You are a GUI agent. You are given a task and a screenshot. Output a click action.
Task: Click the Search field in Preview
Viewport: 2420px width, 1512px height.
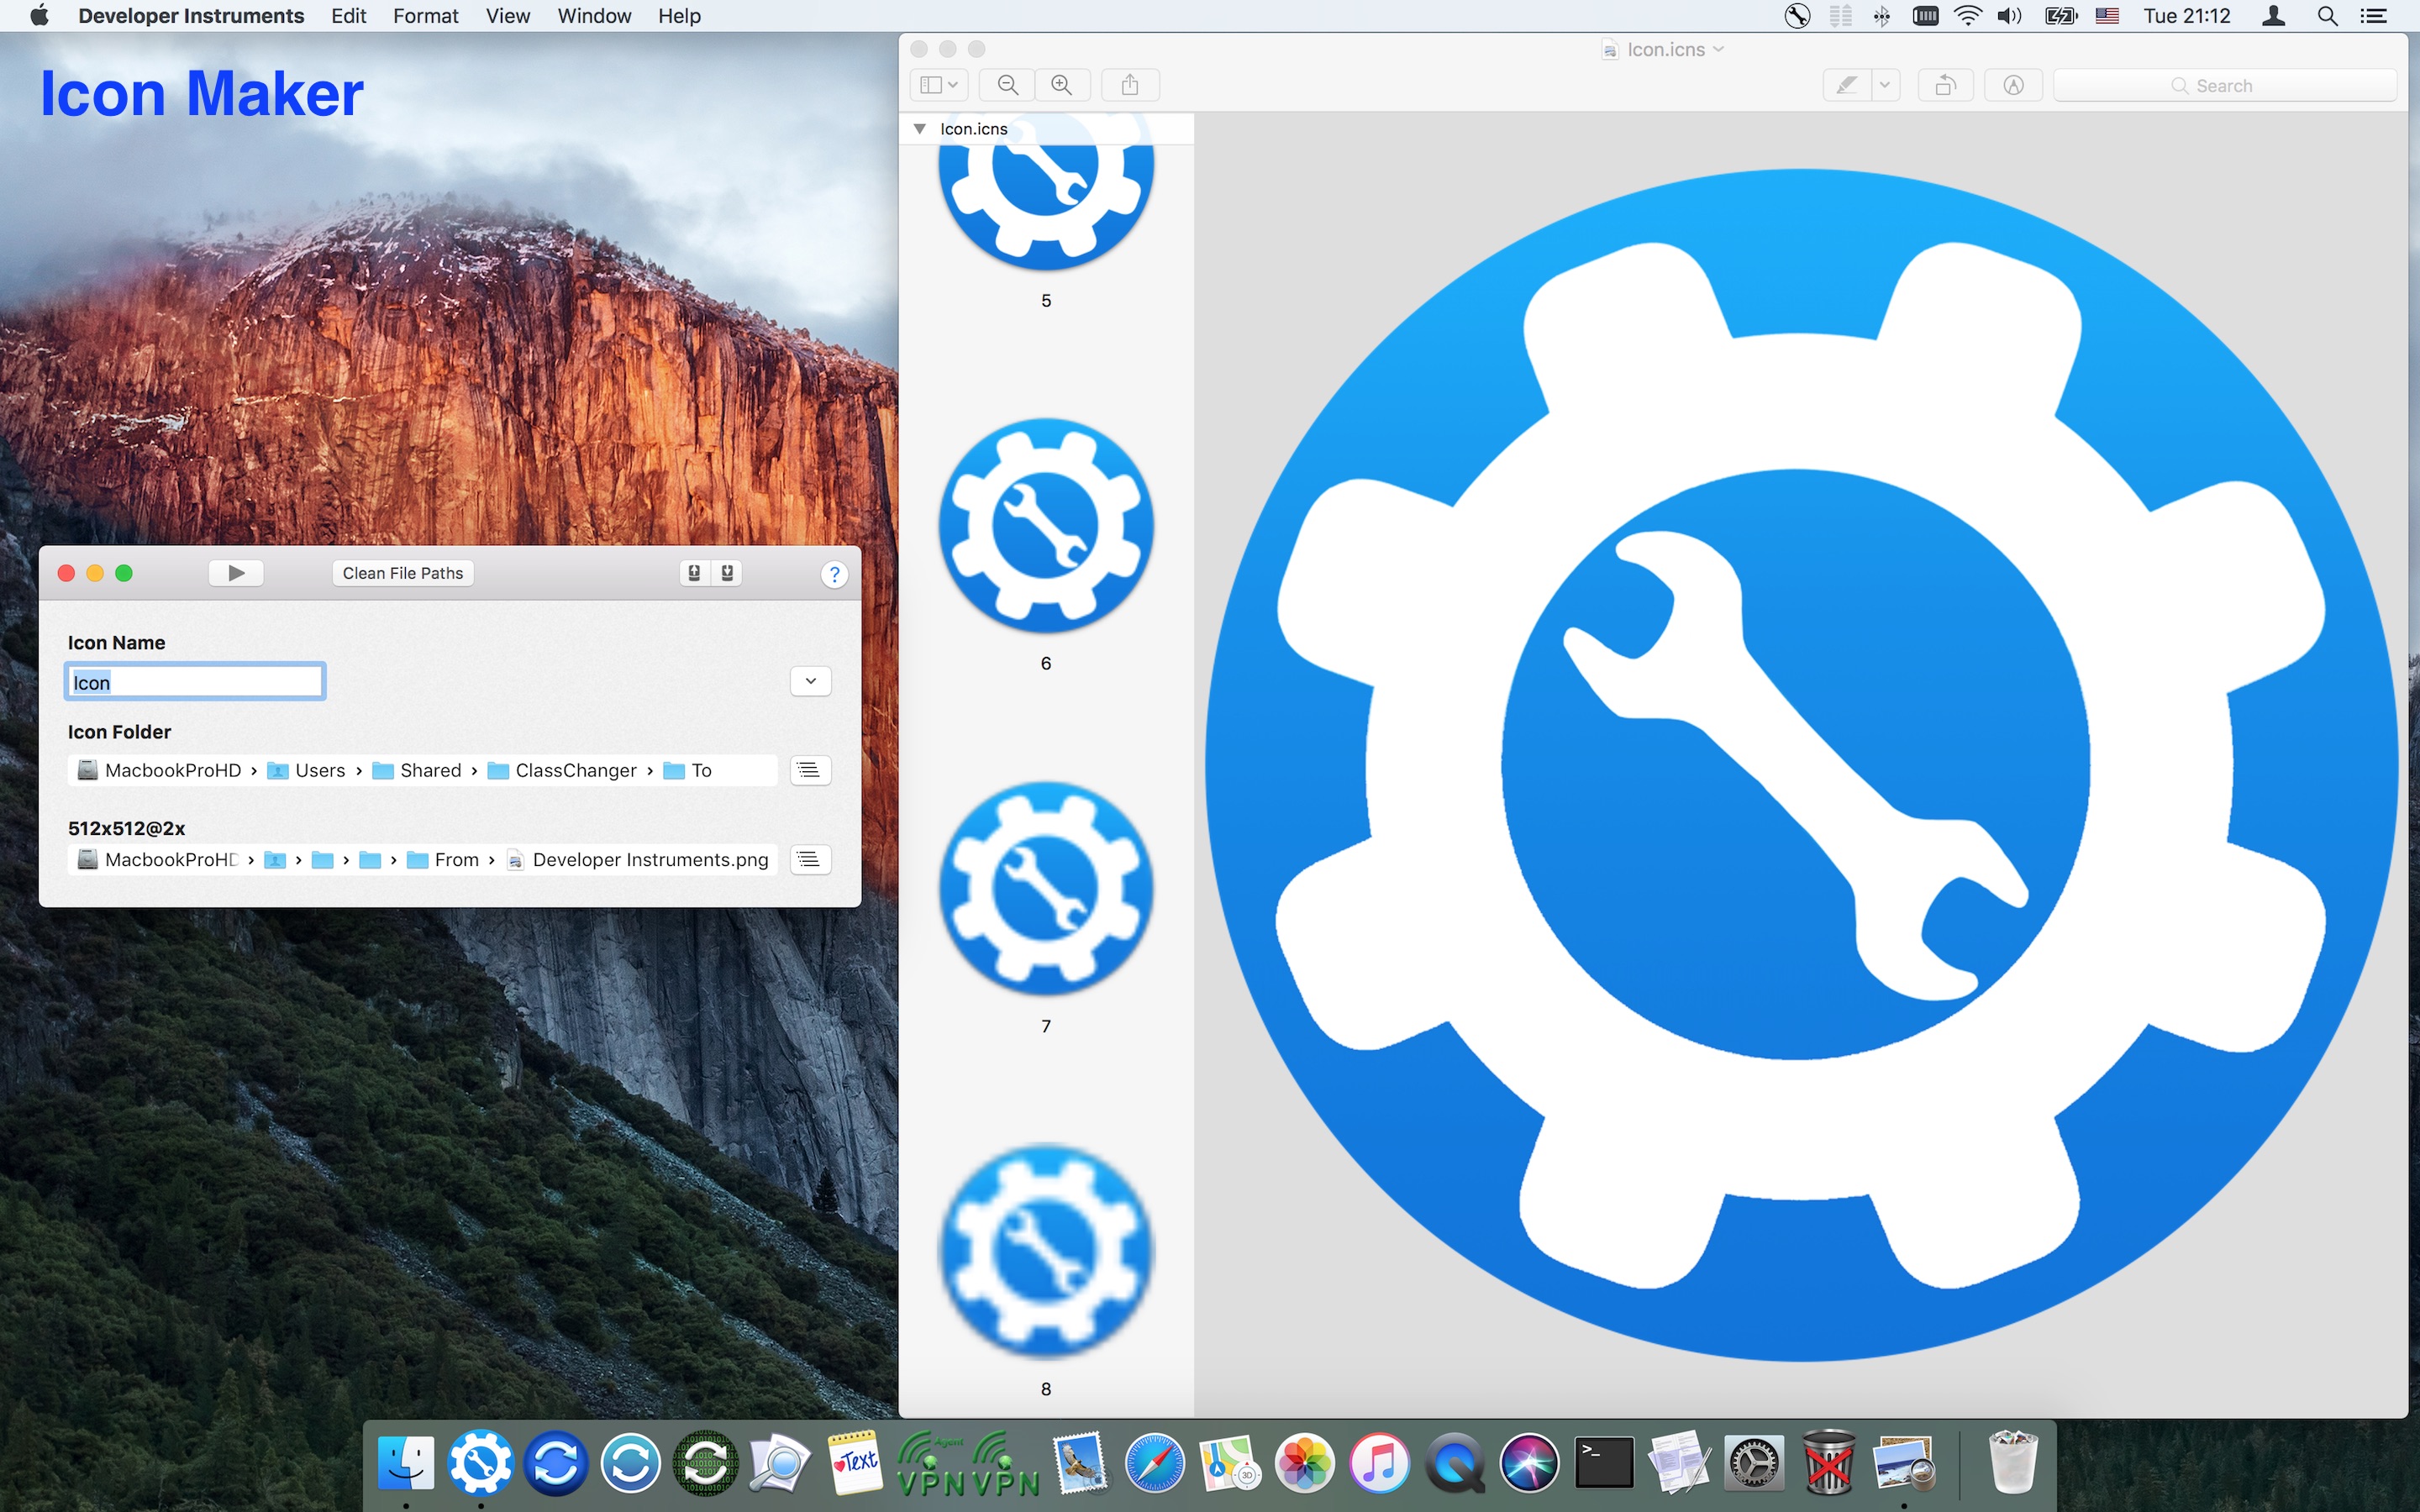(2225, 85)
